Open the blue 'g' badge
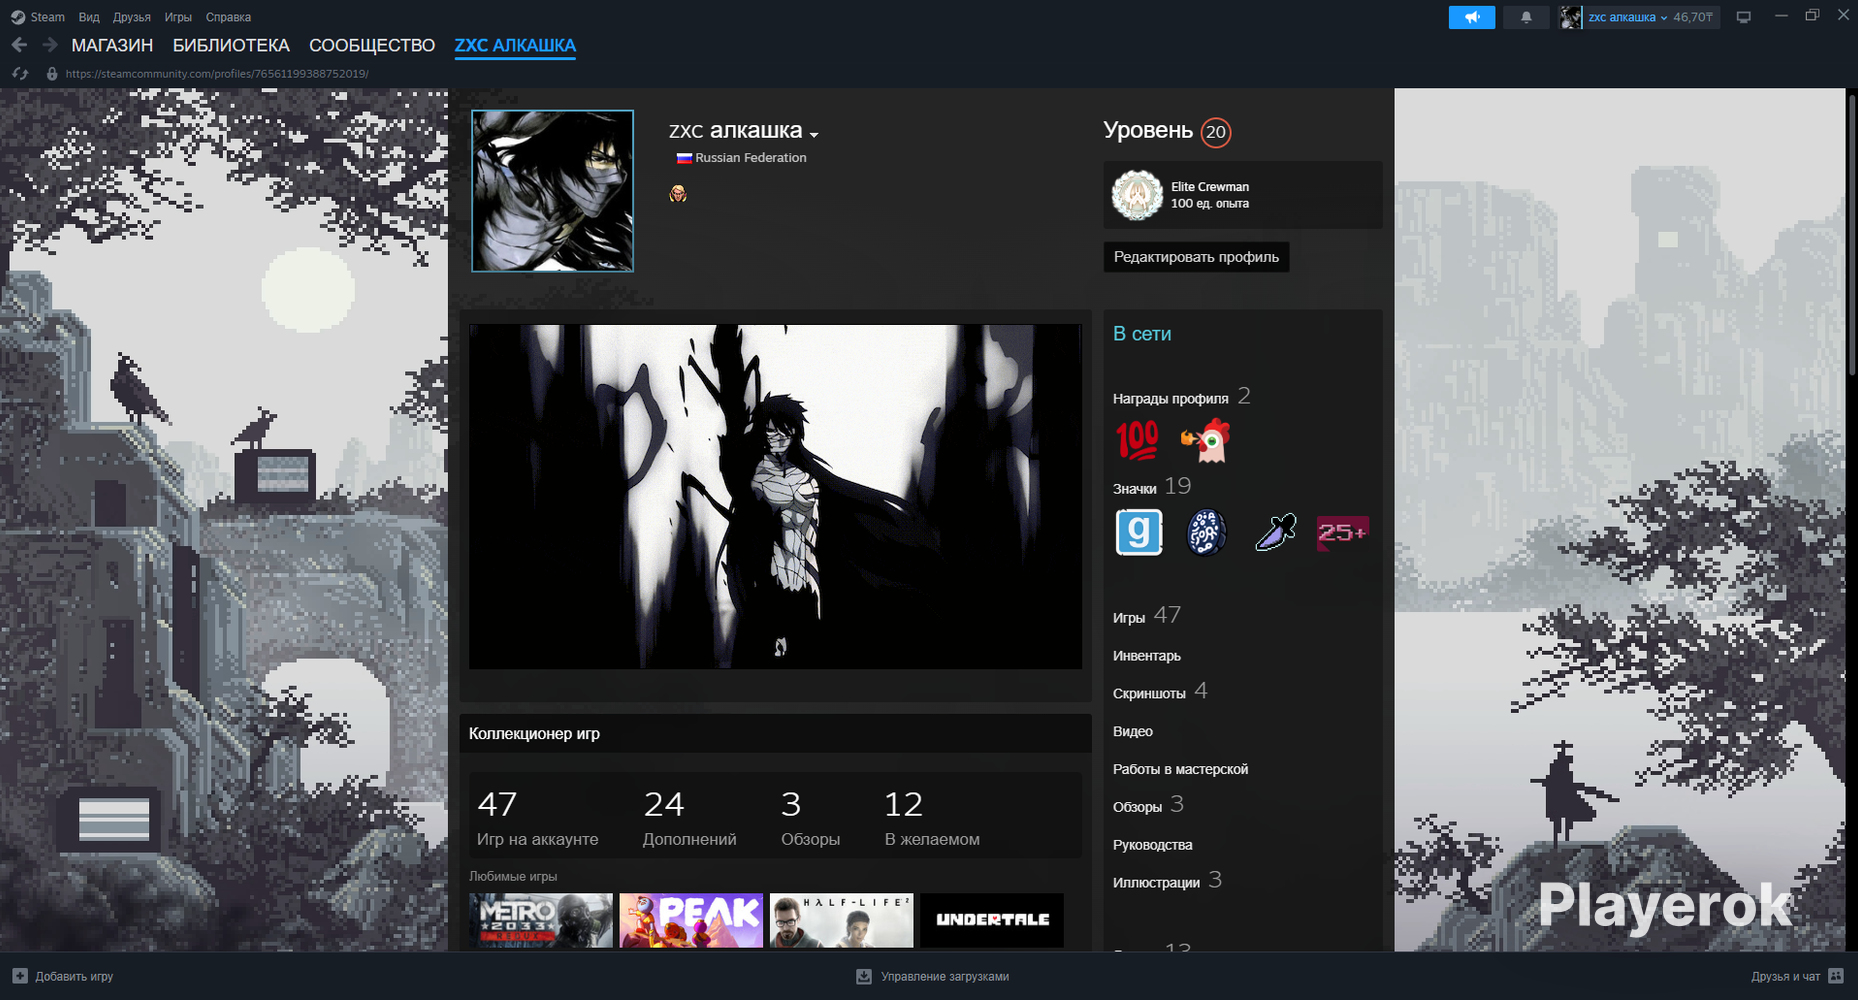This screenshot has width=1858, height=1000. click(x=1139, y=532)
